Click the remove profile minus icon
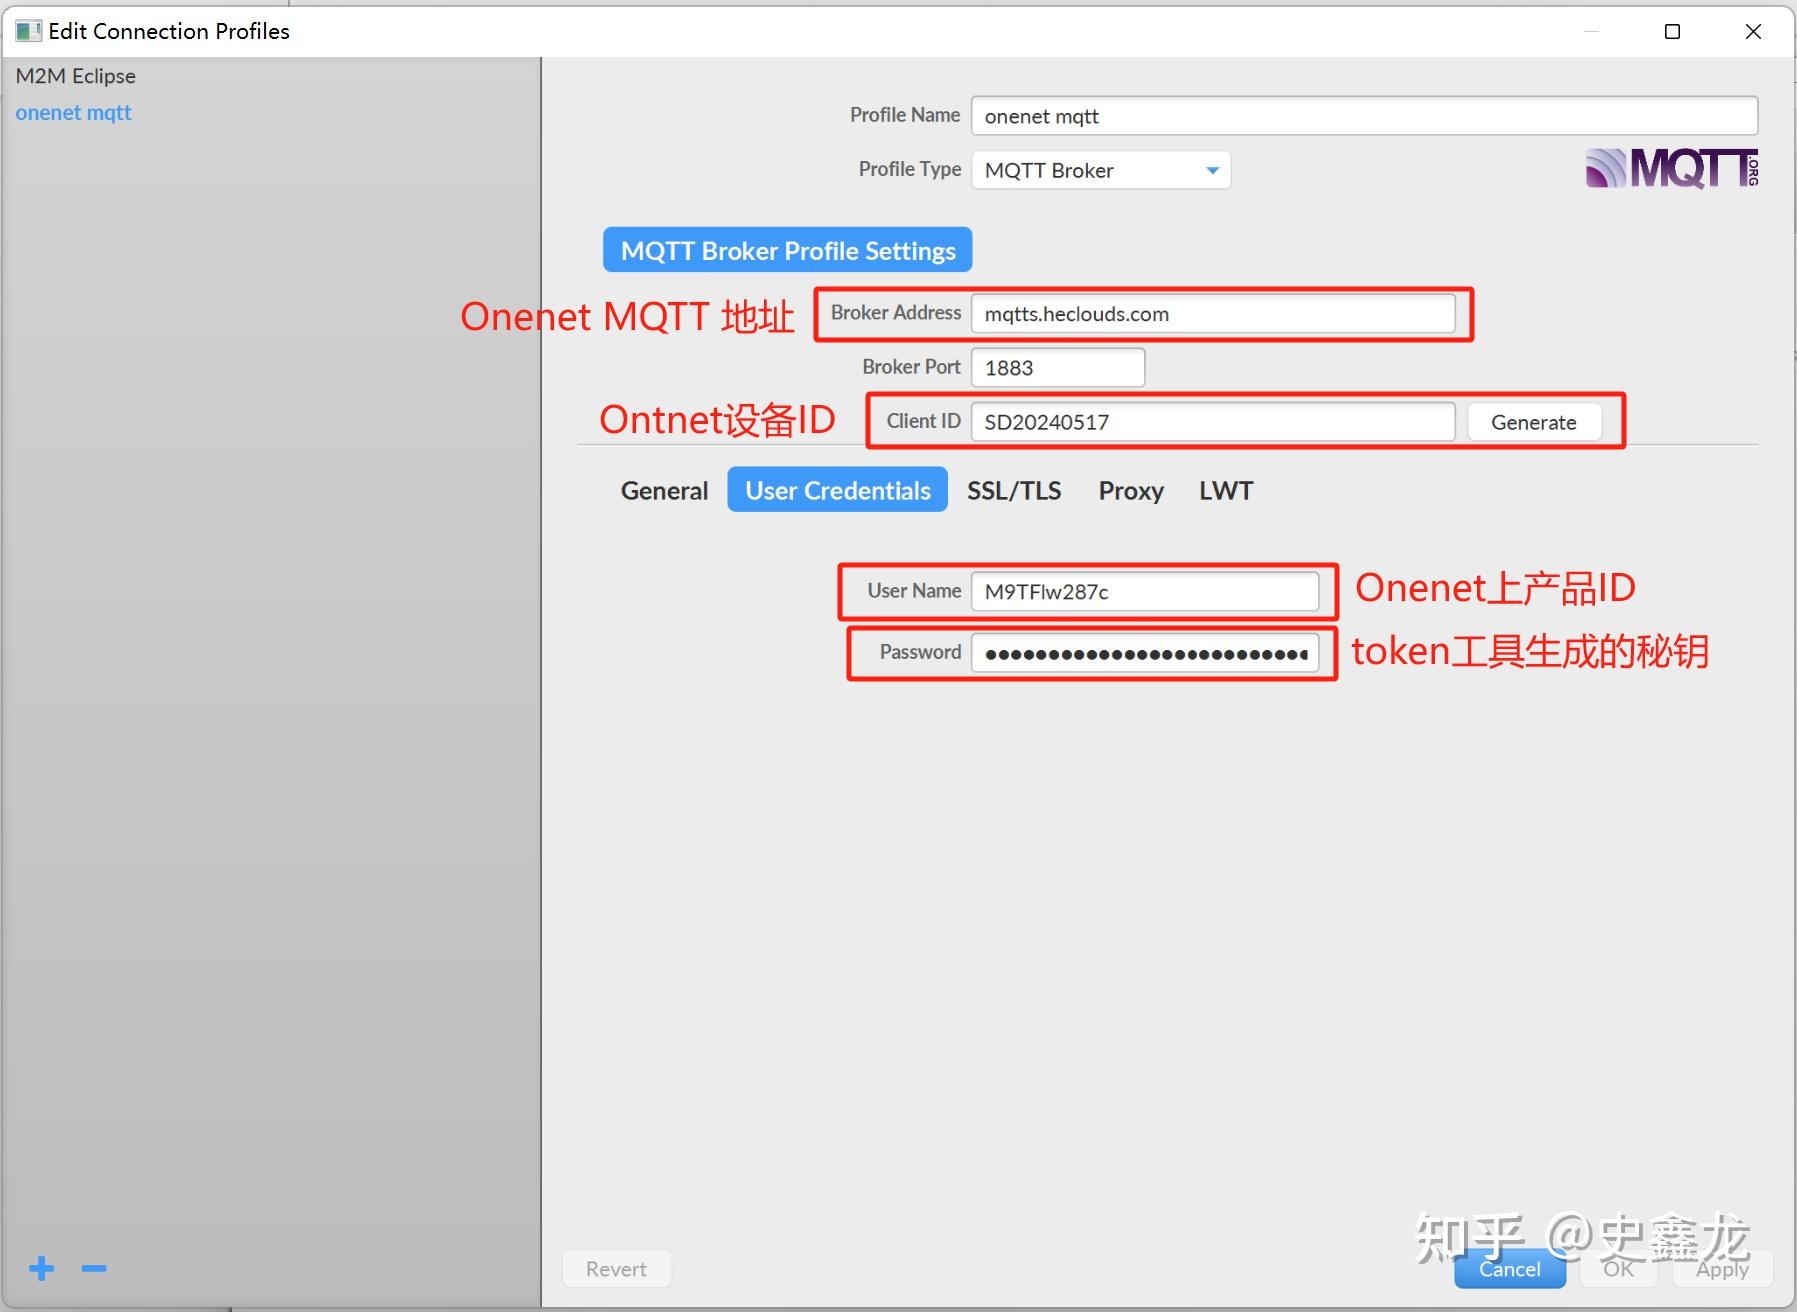The image size is (1797, 1312). click(x=93, y=1268)
